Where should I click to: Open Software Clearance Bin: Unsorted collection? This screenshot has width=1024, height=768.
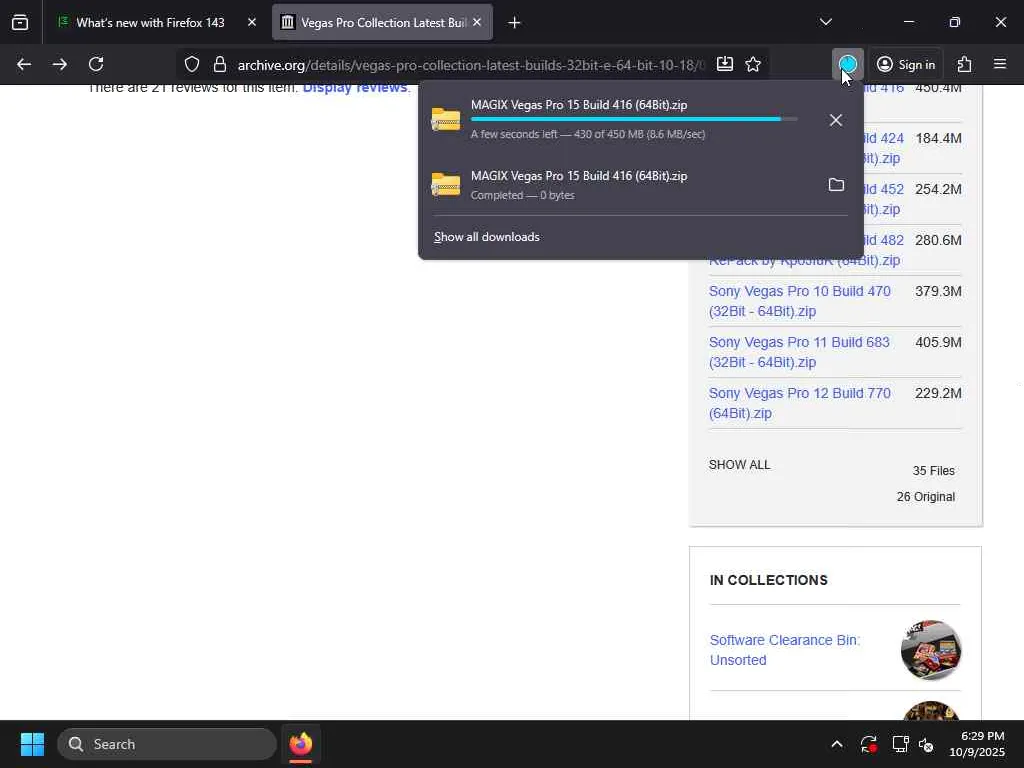(x=785, y=650)
